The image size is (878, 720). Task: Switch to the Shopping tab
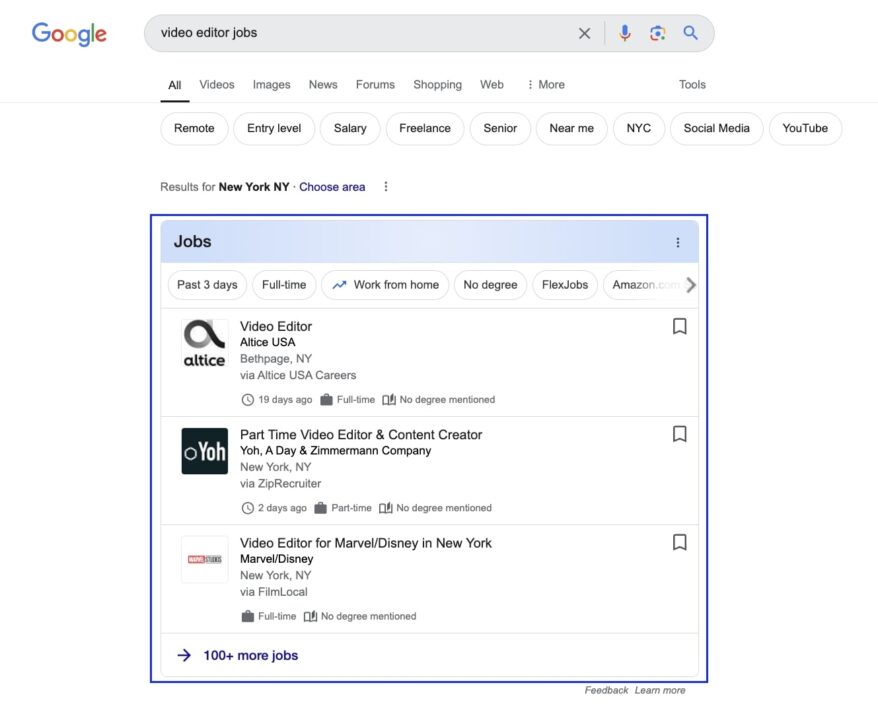click(x=437, y=85)
